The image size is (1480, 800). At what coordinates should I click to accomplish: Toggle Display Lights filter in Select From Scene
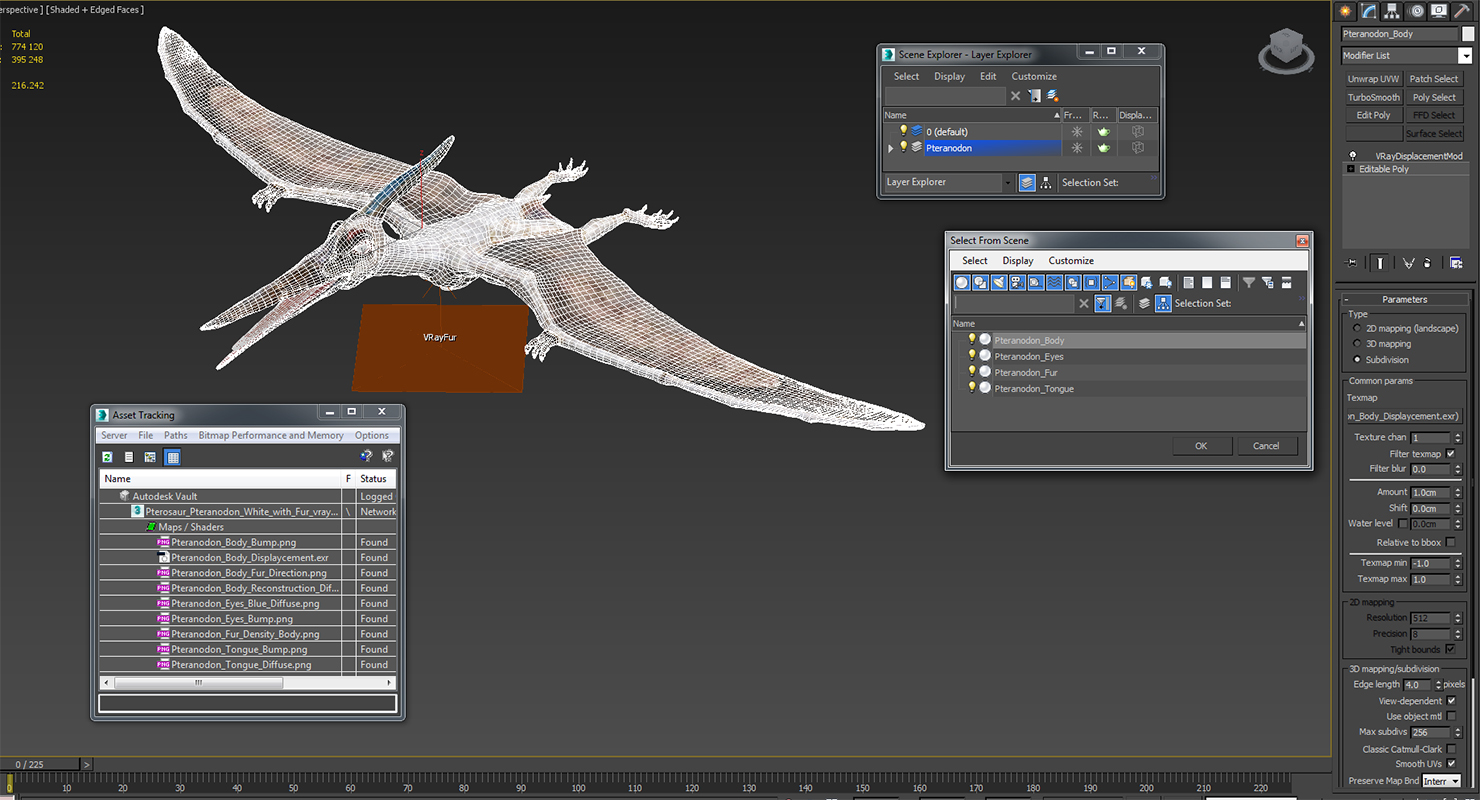pyautogui.click(x=999, y=283)
